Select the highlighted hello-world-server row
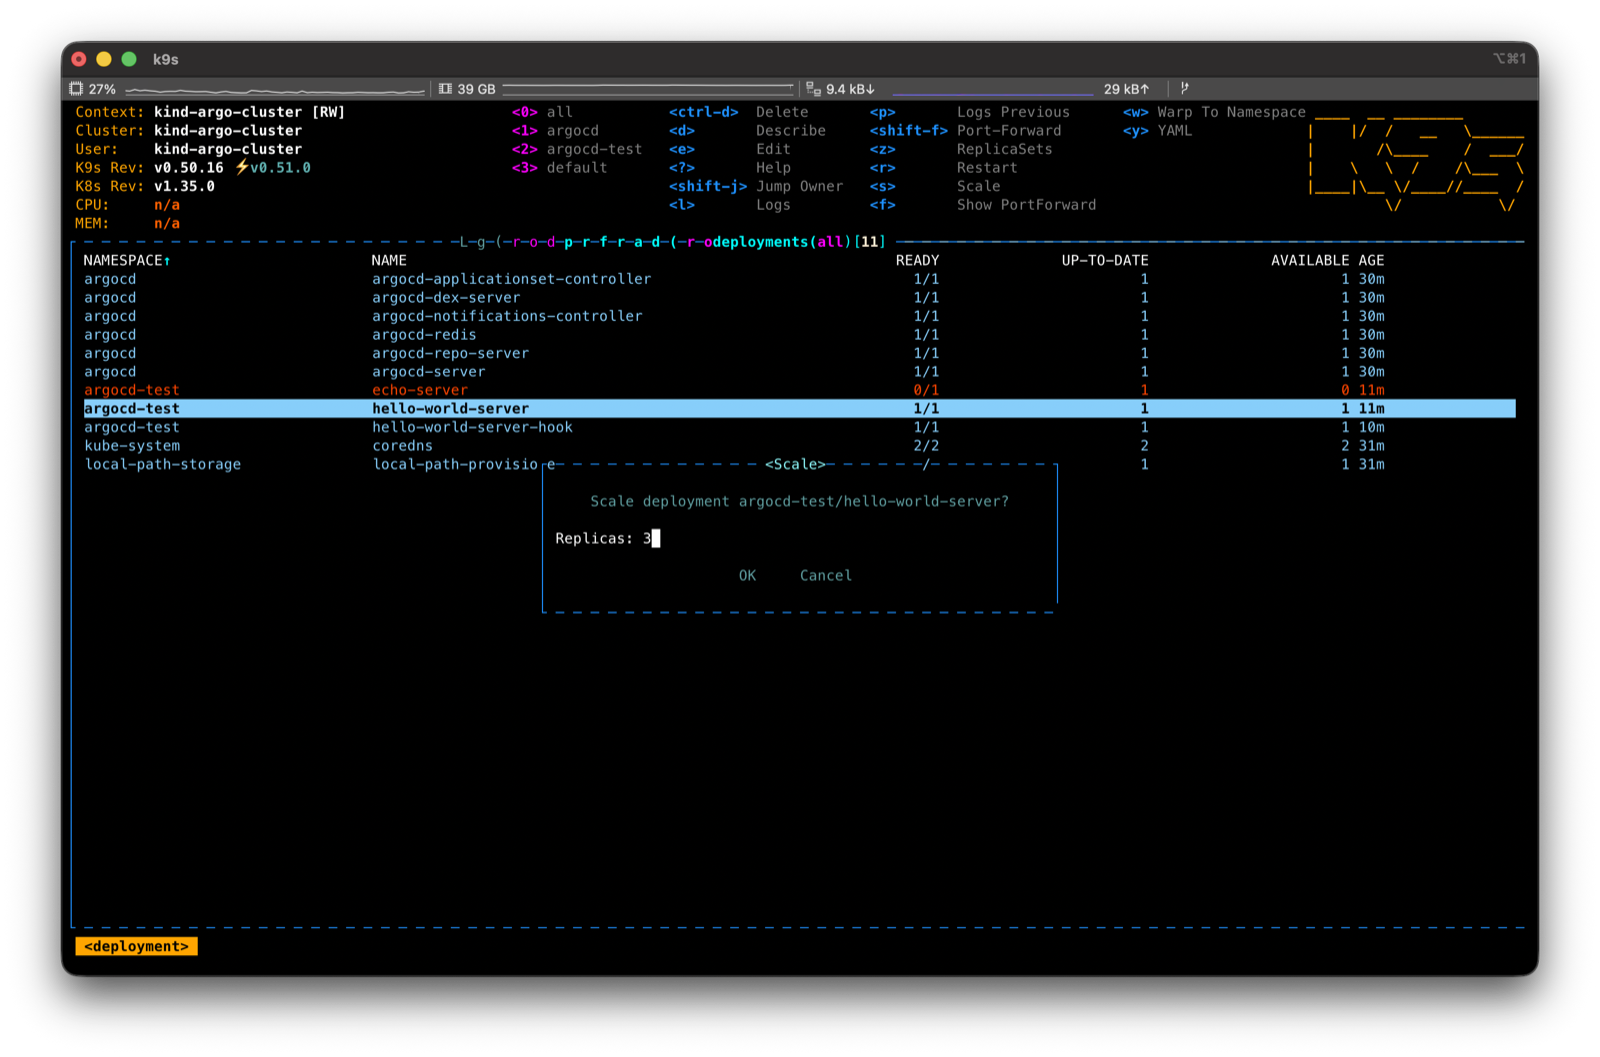Image resolution: width=1600 pixels, height=1057 pixels. (x=799, y=408)
